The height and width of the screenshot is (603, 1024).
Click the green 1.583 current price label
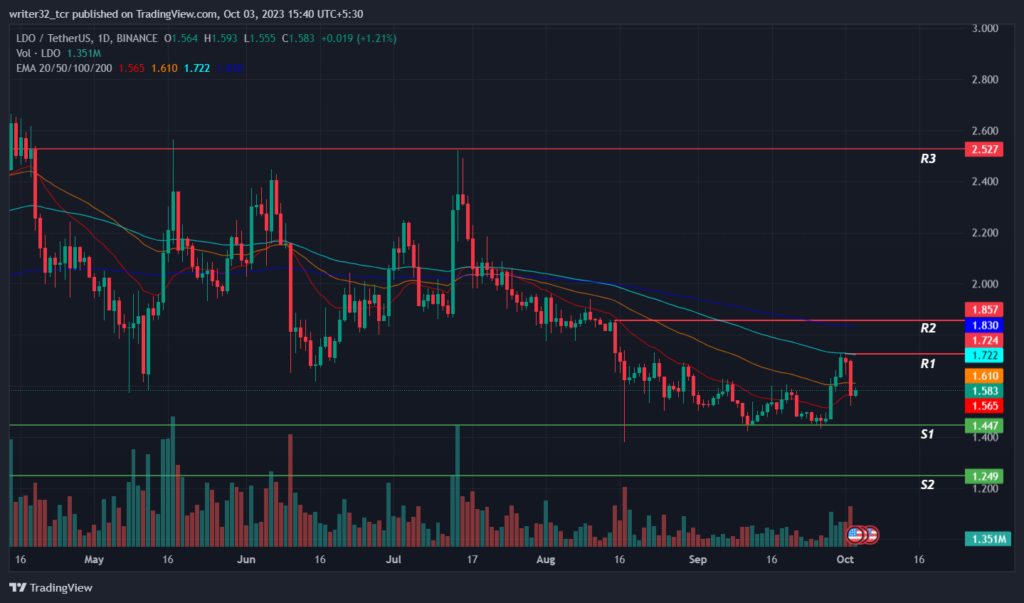click(x=984, y=391)
